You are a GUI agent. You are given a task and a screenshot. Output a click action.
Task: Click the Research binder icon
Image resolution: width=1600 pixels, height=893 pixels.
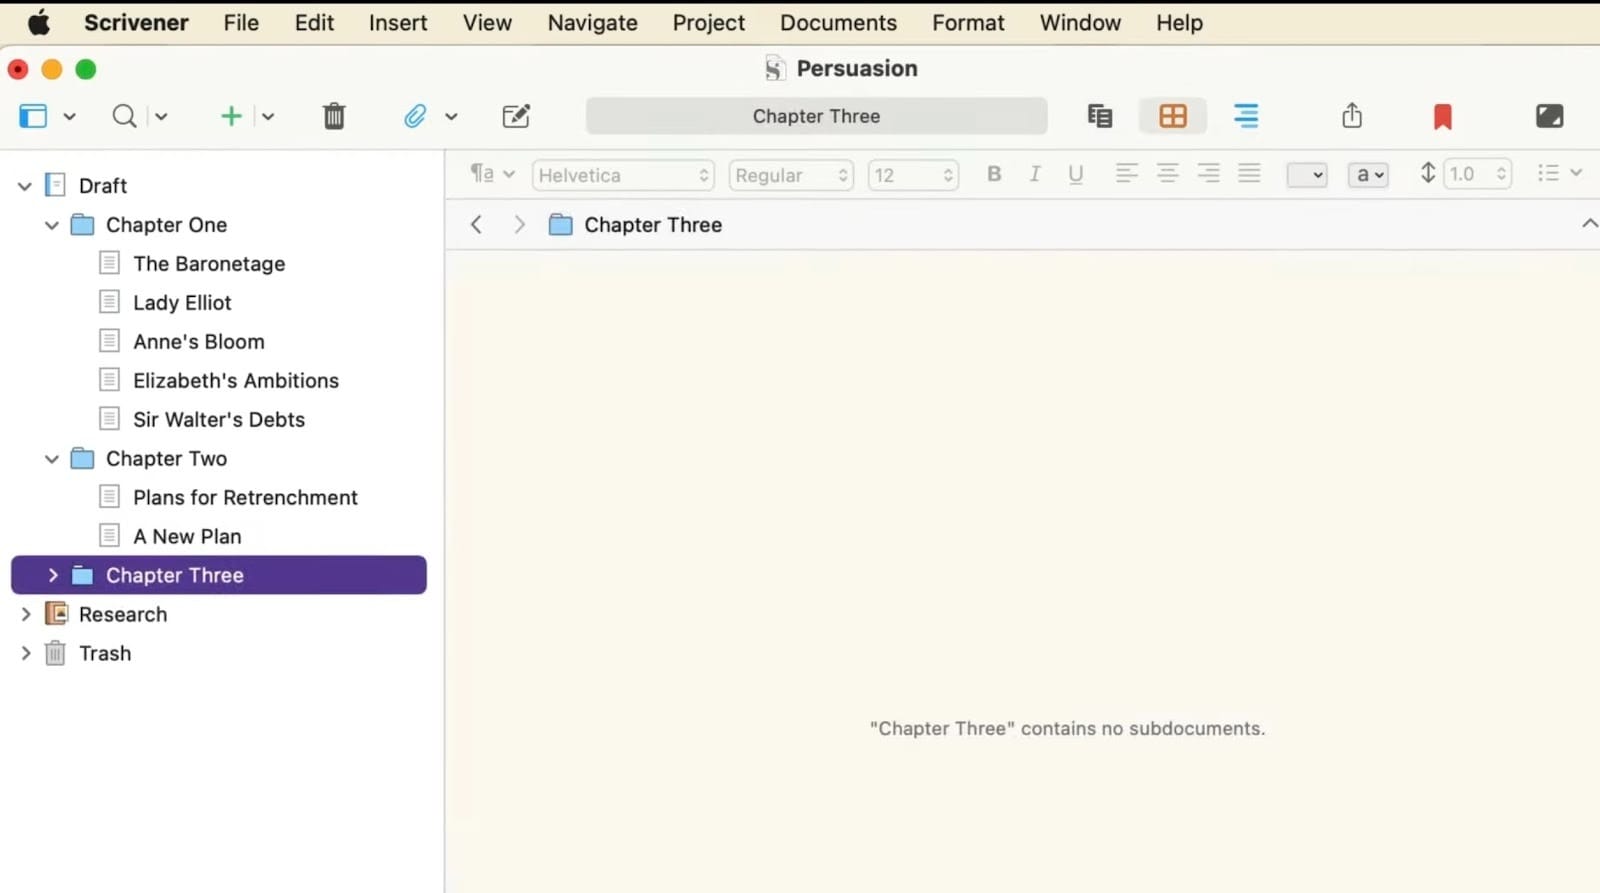[56, 614]
